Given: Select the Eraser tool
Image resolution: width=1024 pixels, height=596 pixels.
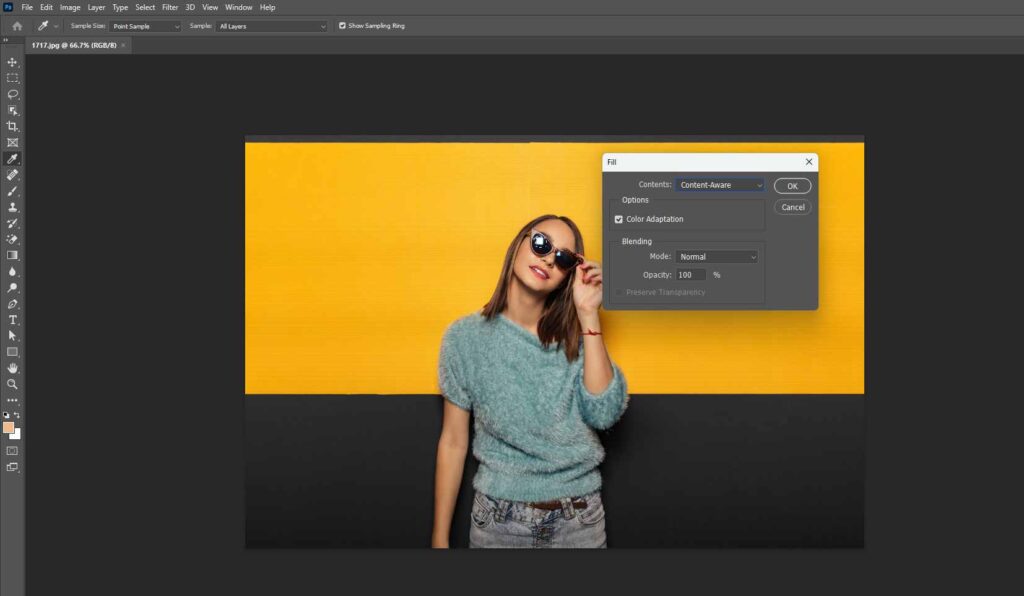Looking at the screenshot, I should [12, 239].
